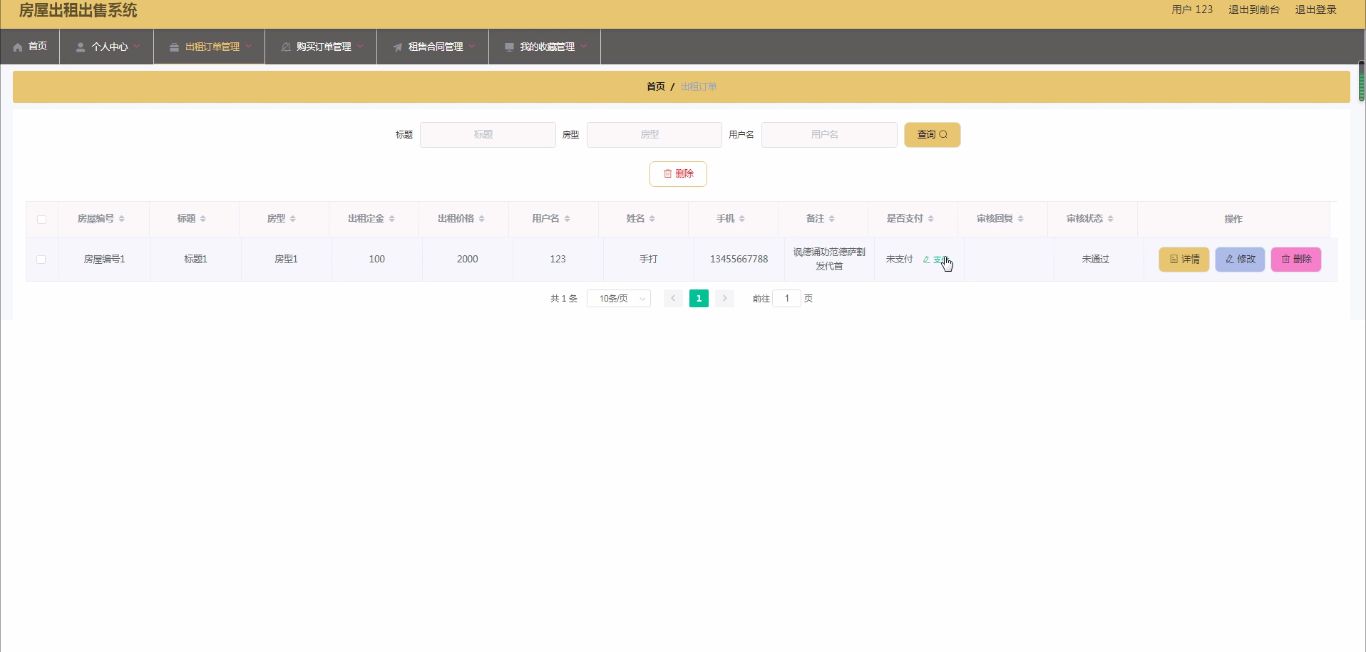Click the 手打 name cell
This screenshot has height=652, width=1366.
tap(649, 259)
